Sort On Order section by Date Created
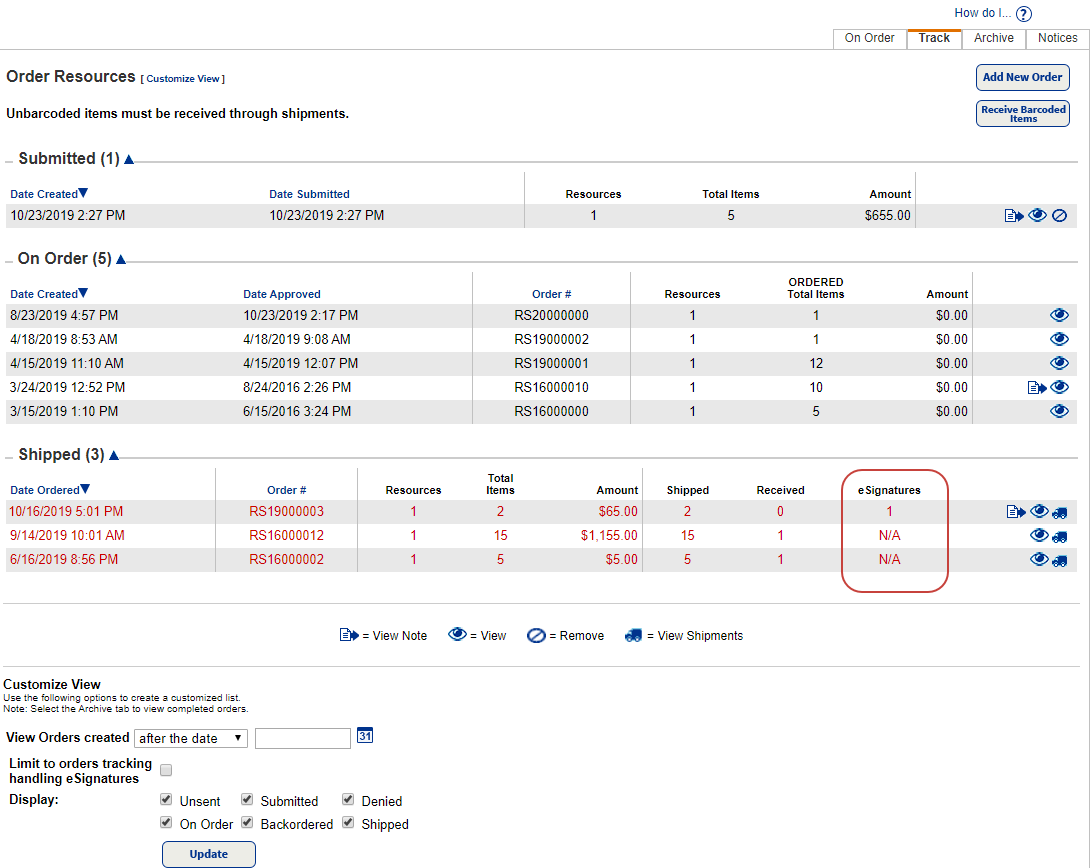1090x868 pixels. 49,294
